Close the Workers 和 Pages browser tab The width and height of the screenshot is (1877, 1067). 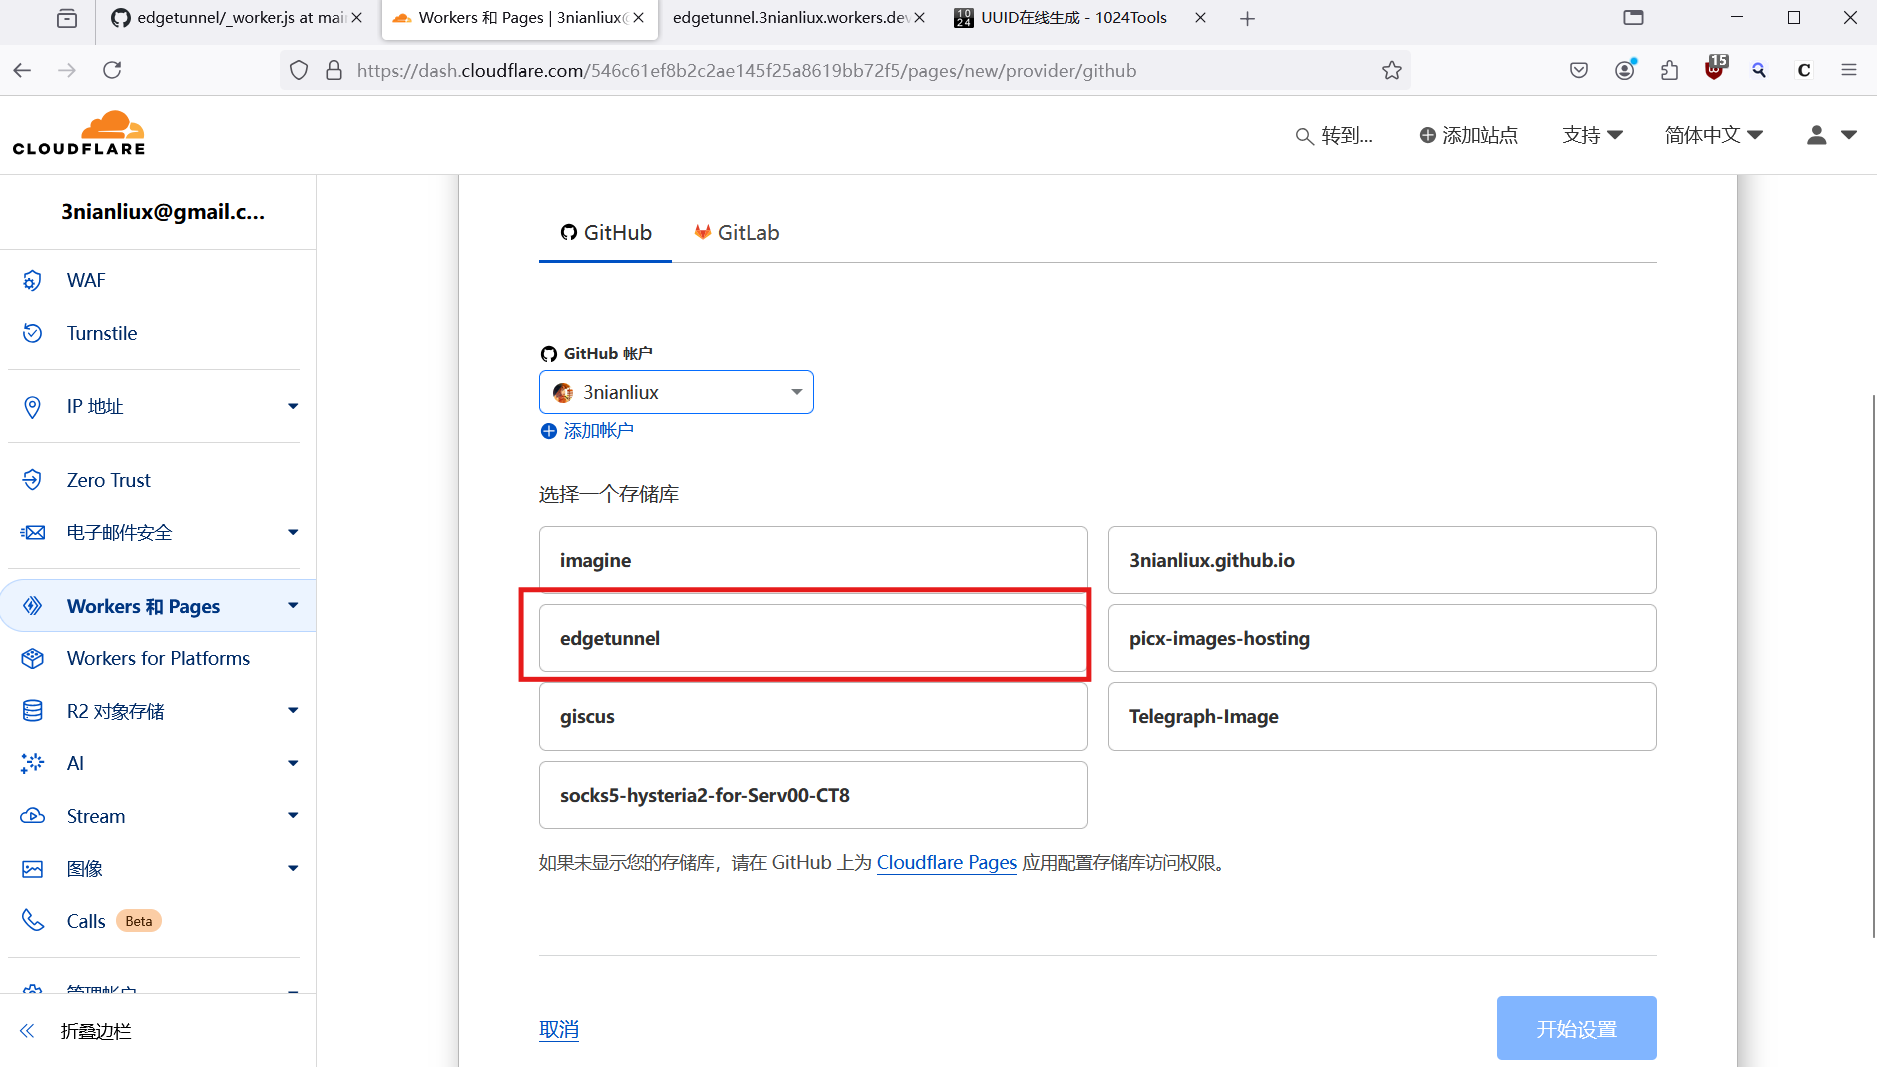(638, 18)
